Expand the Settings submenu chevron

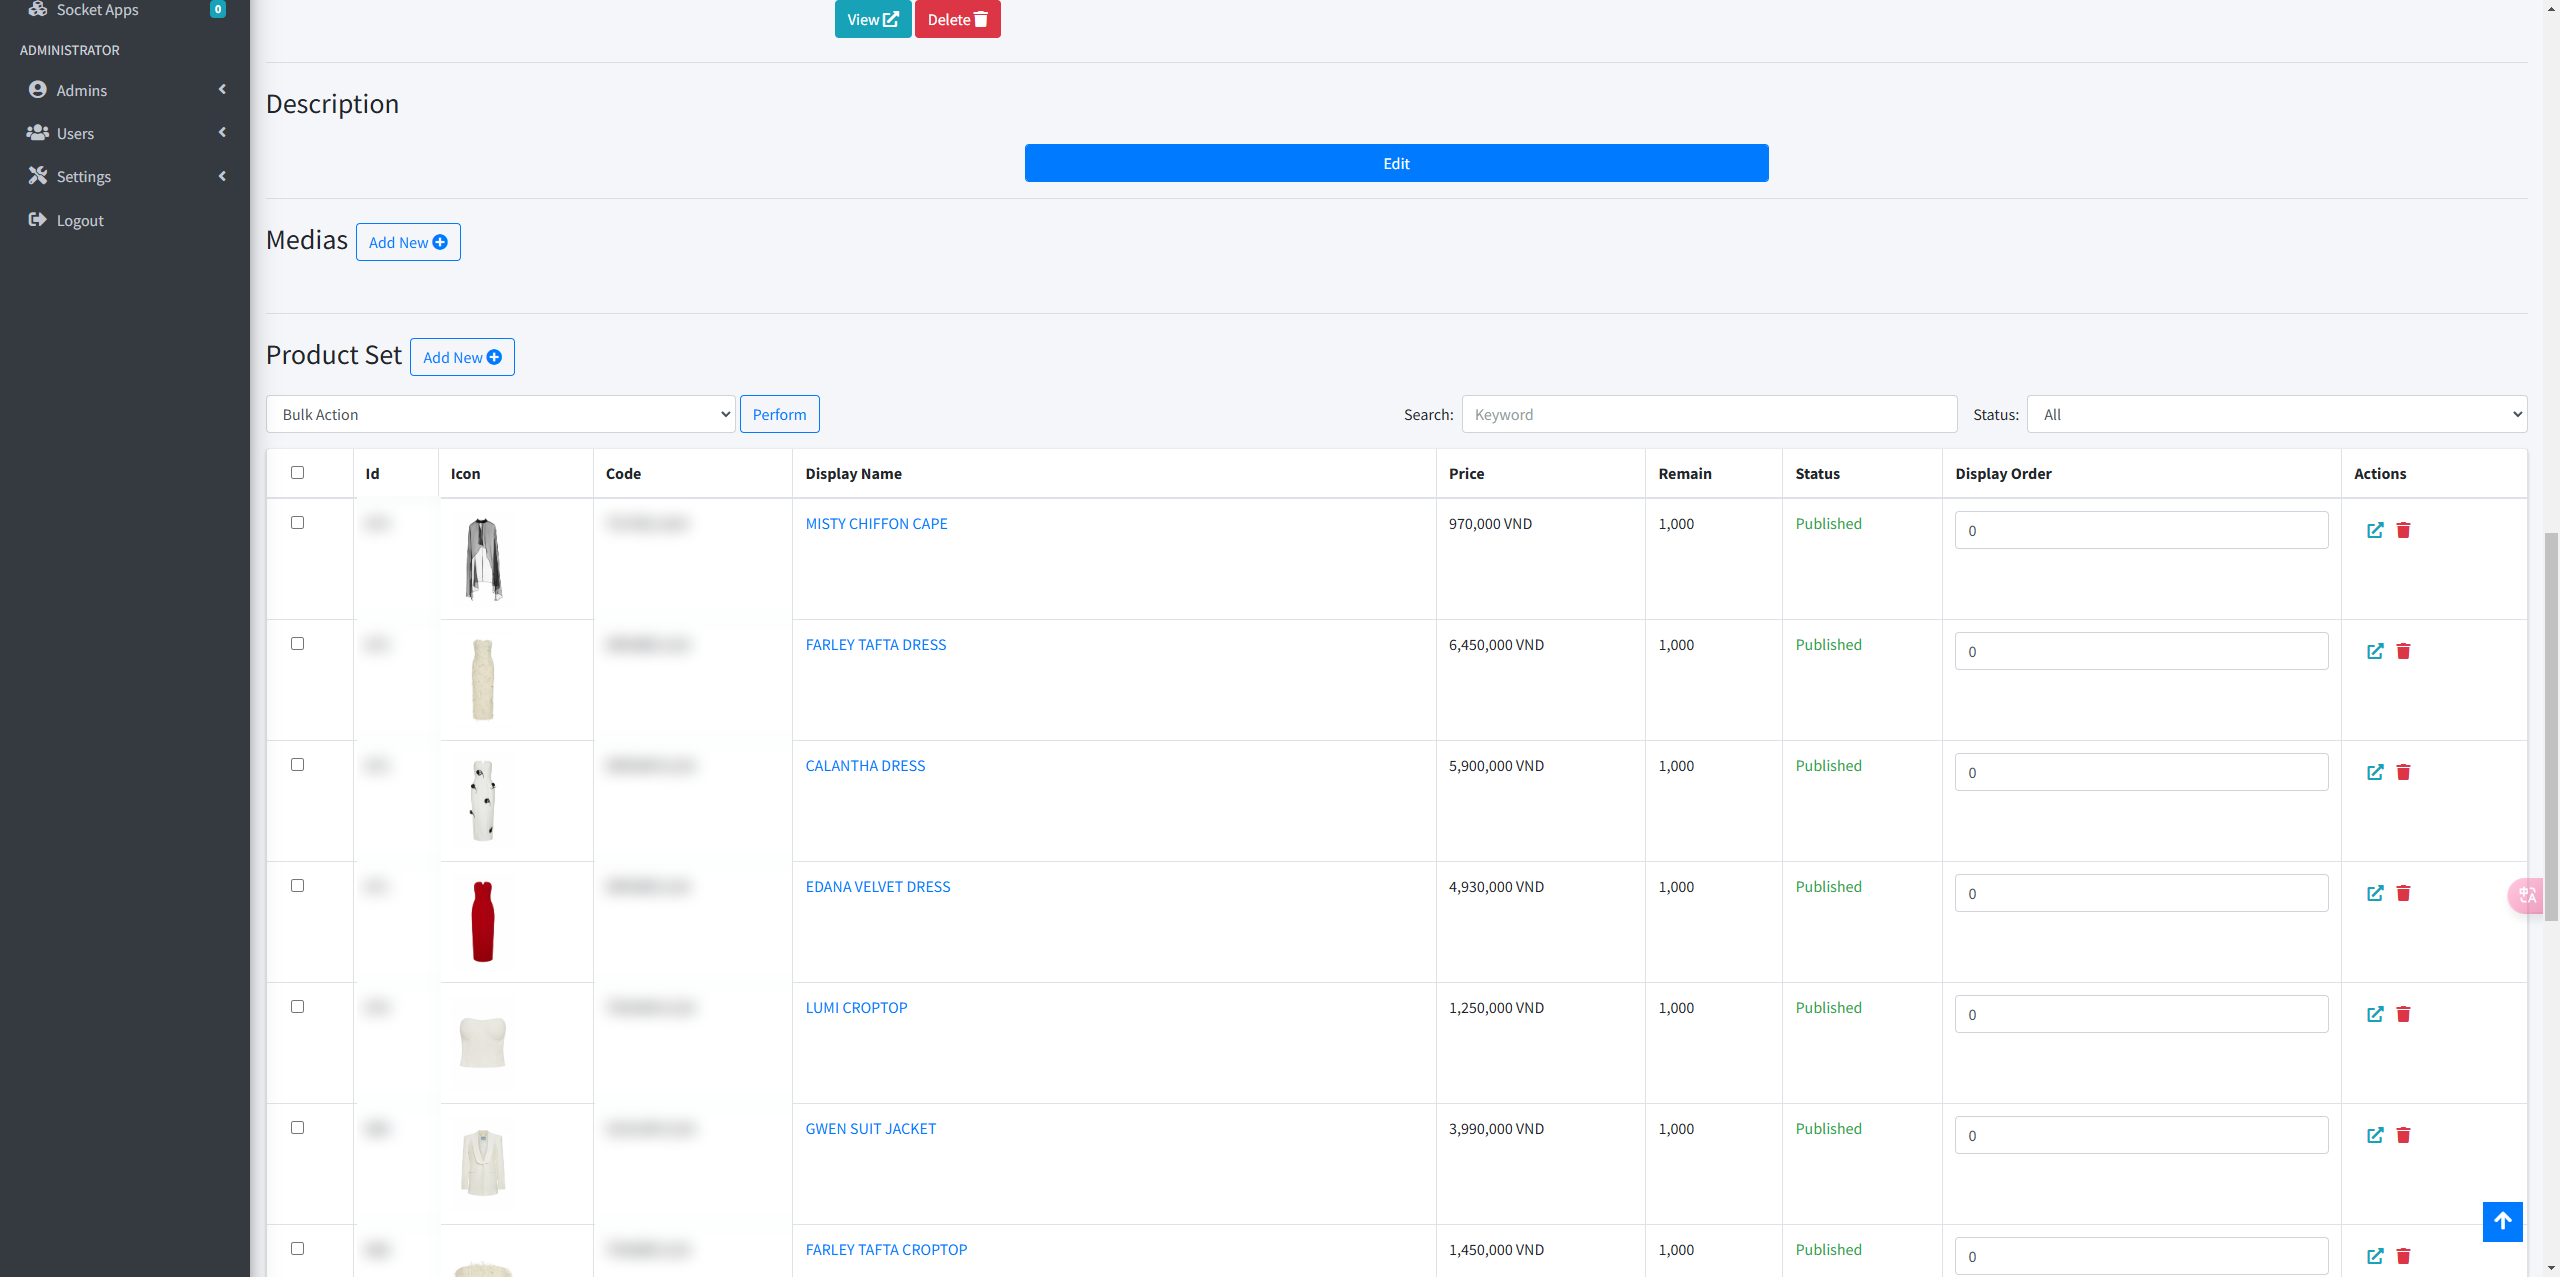[x=222, y=176]
